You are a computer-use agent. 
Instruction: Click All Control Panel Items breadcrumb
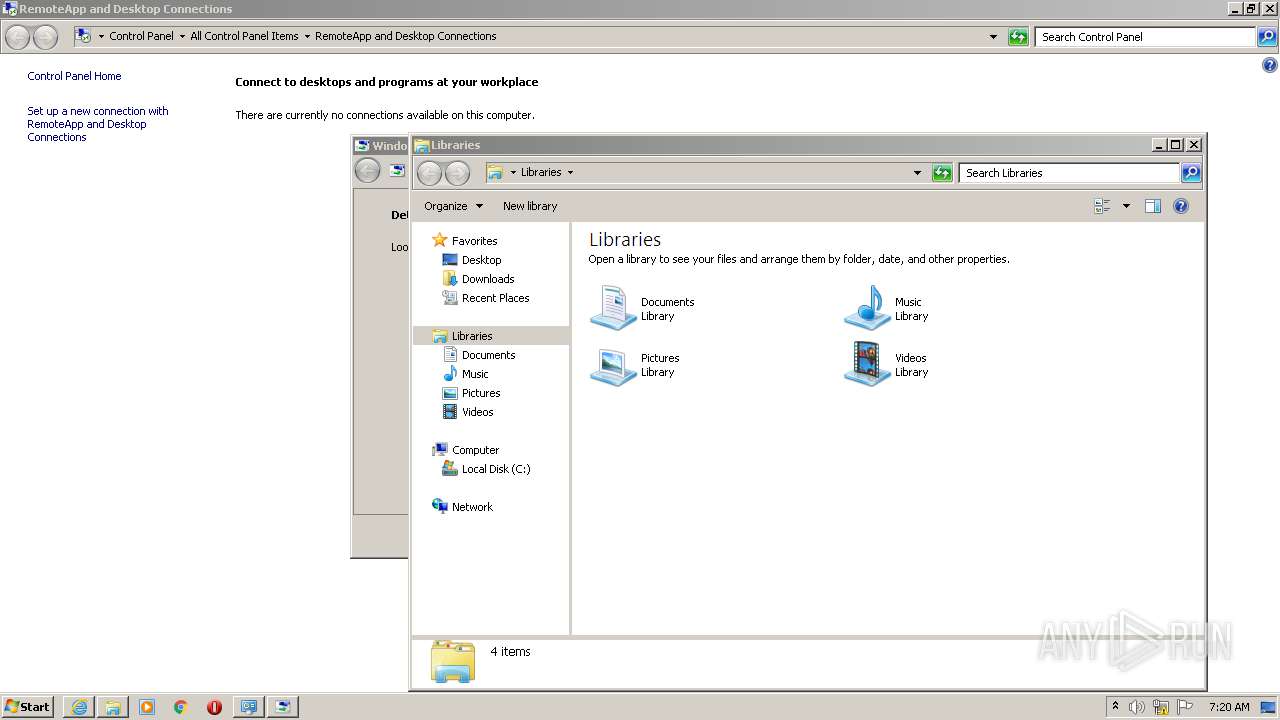coord(244,36)
